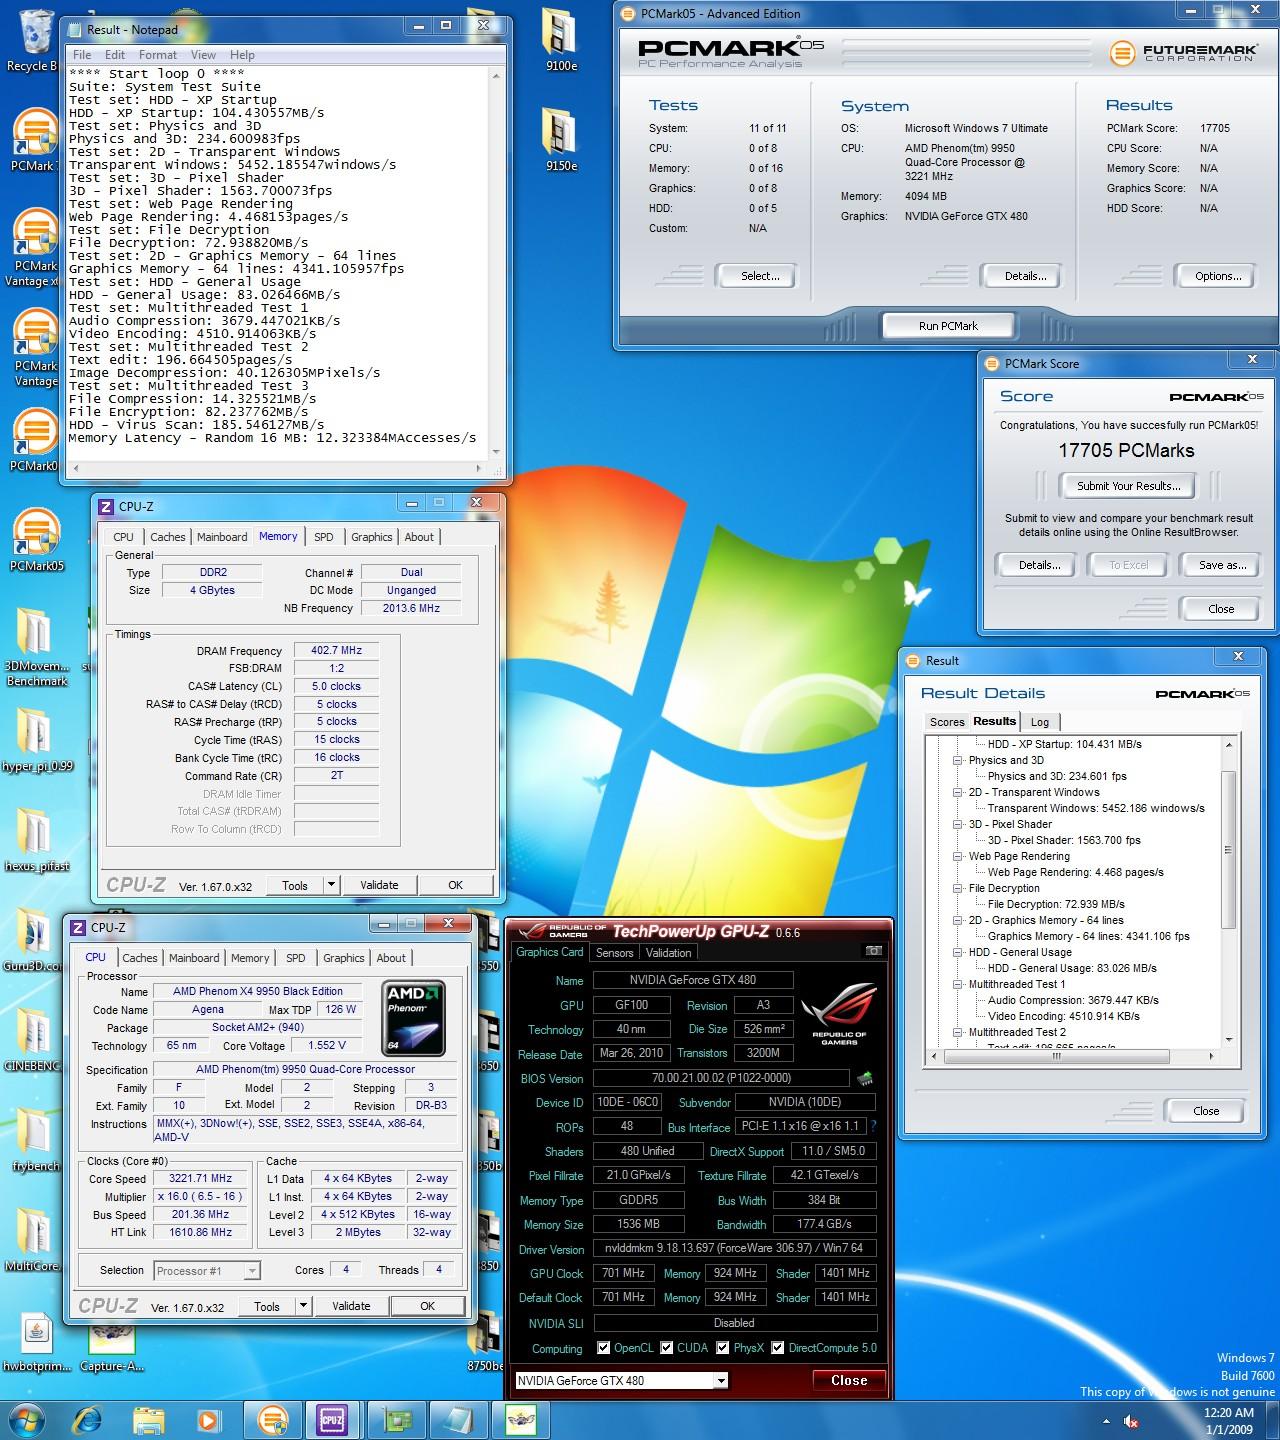Select the hexus_pifast folder icon
Image resolution: width=1280 pixels, height=1440 pixels.
pos(36,840)
